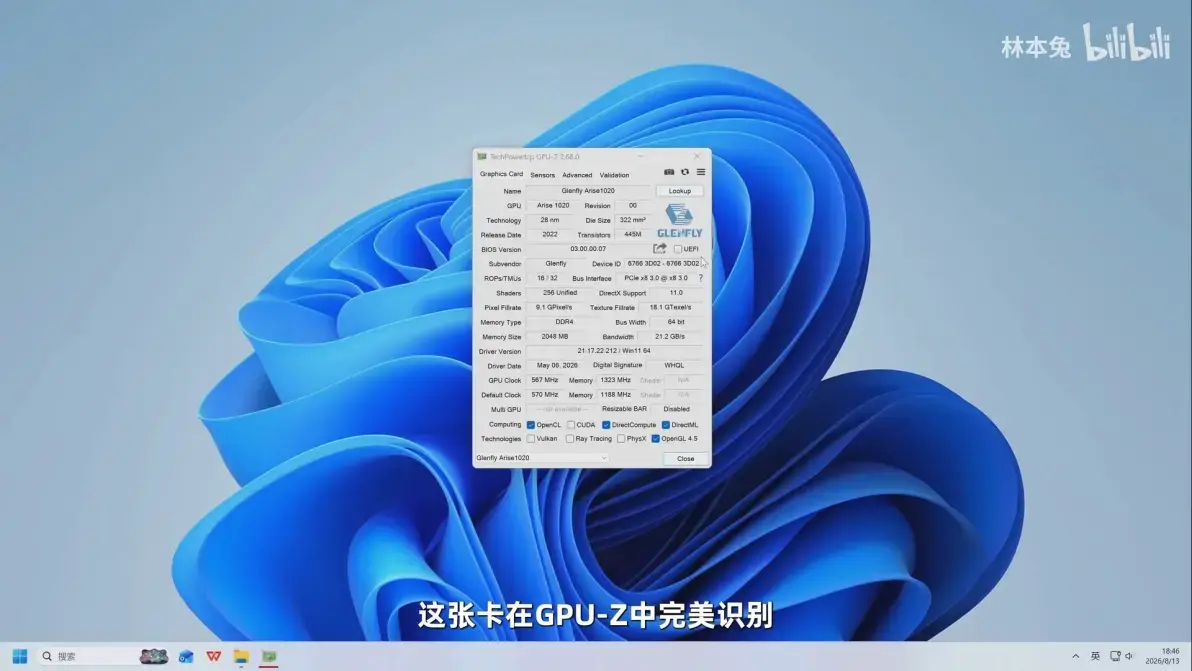Click the Default Clock value 570 MHz
This screenshot has width=1192, height=671.
click(x=544, y=394)
